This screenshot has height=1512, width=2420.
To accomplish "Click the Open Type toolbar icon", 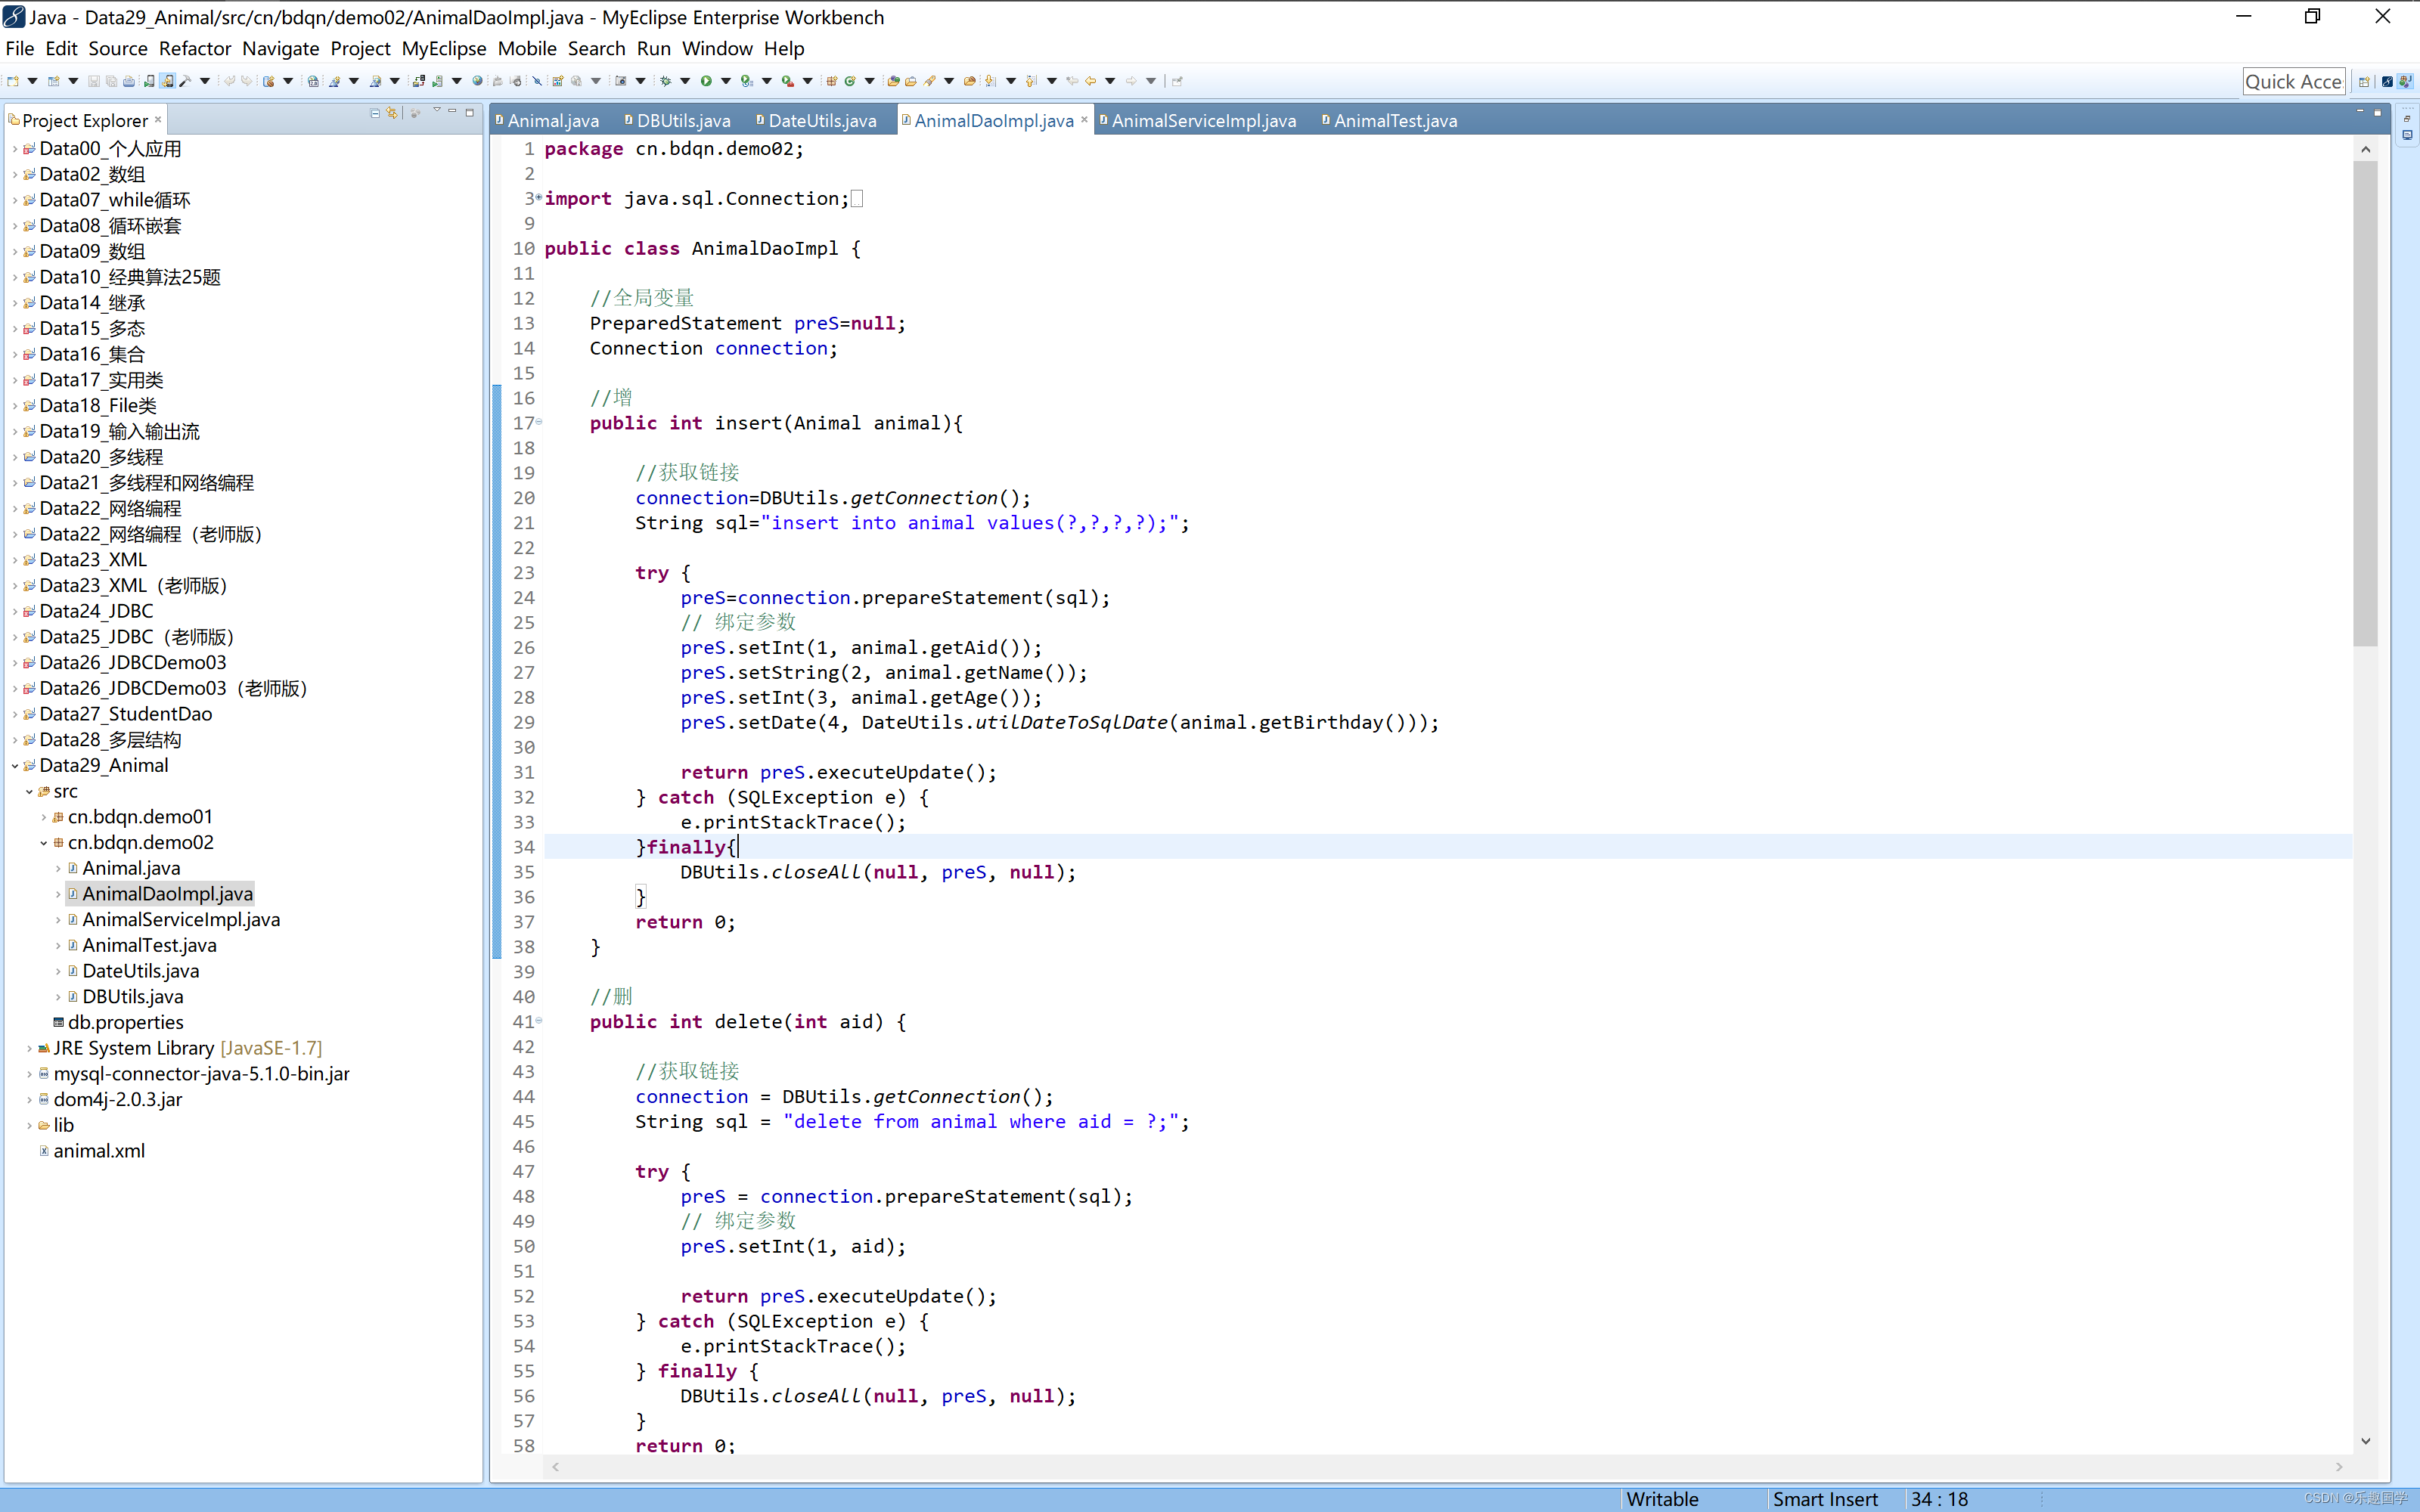I will (893, 81).
